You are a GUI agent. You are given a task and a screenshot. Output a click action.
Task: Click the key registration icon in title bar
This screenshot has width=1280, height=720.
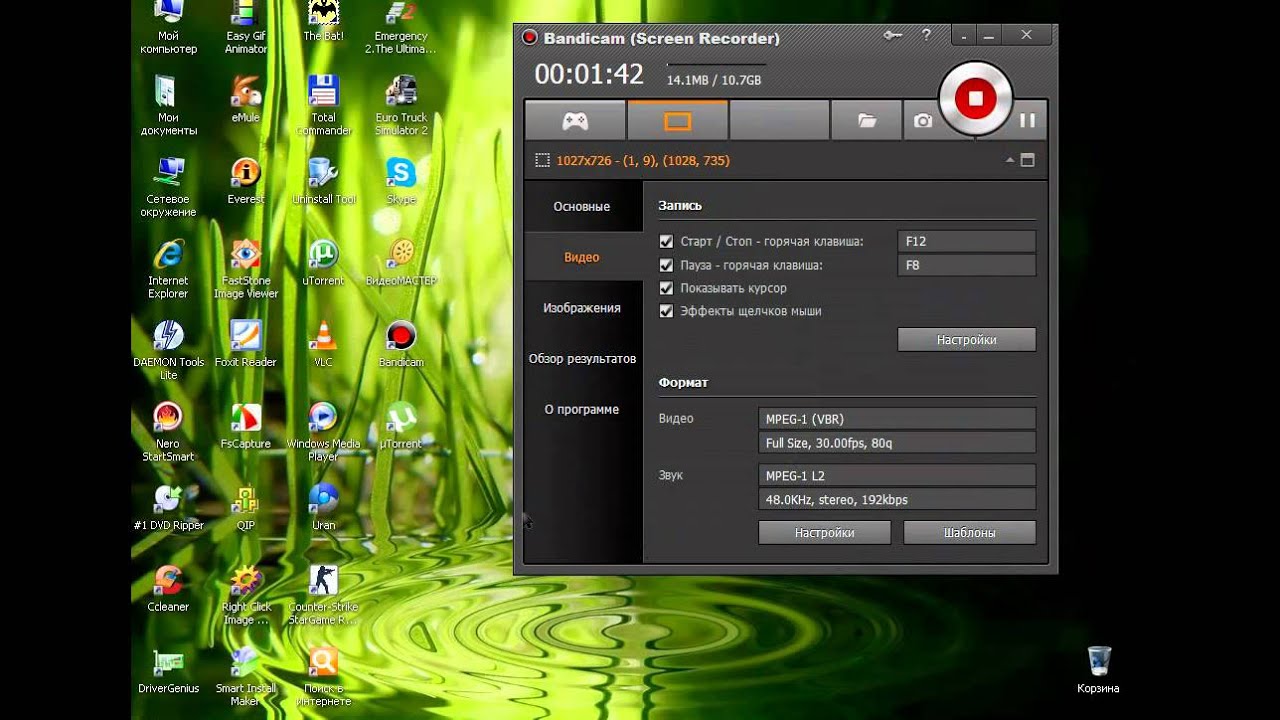(x=893, y=35)
